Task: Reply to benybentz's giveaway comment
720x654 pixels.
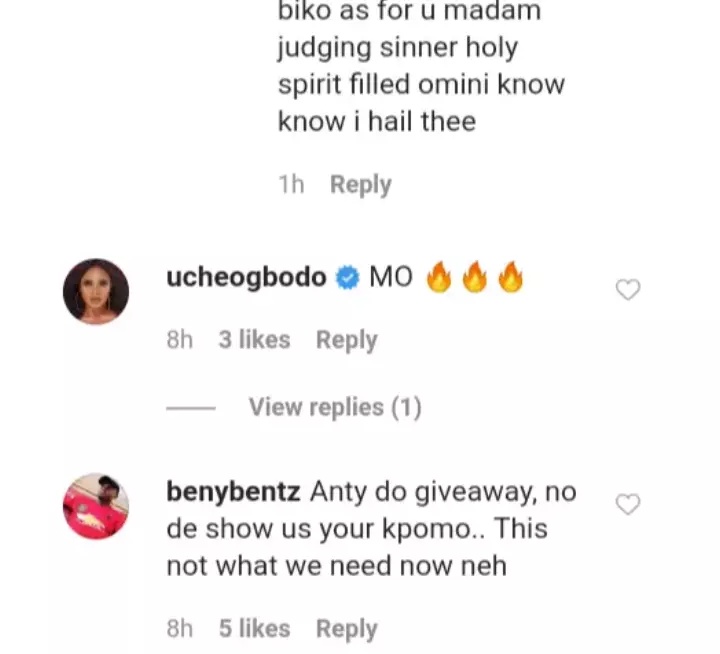Action: (x=346, y=629)
